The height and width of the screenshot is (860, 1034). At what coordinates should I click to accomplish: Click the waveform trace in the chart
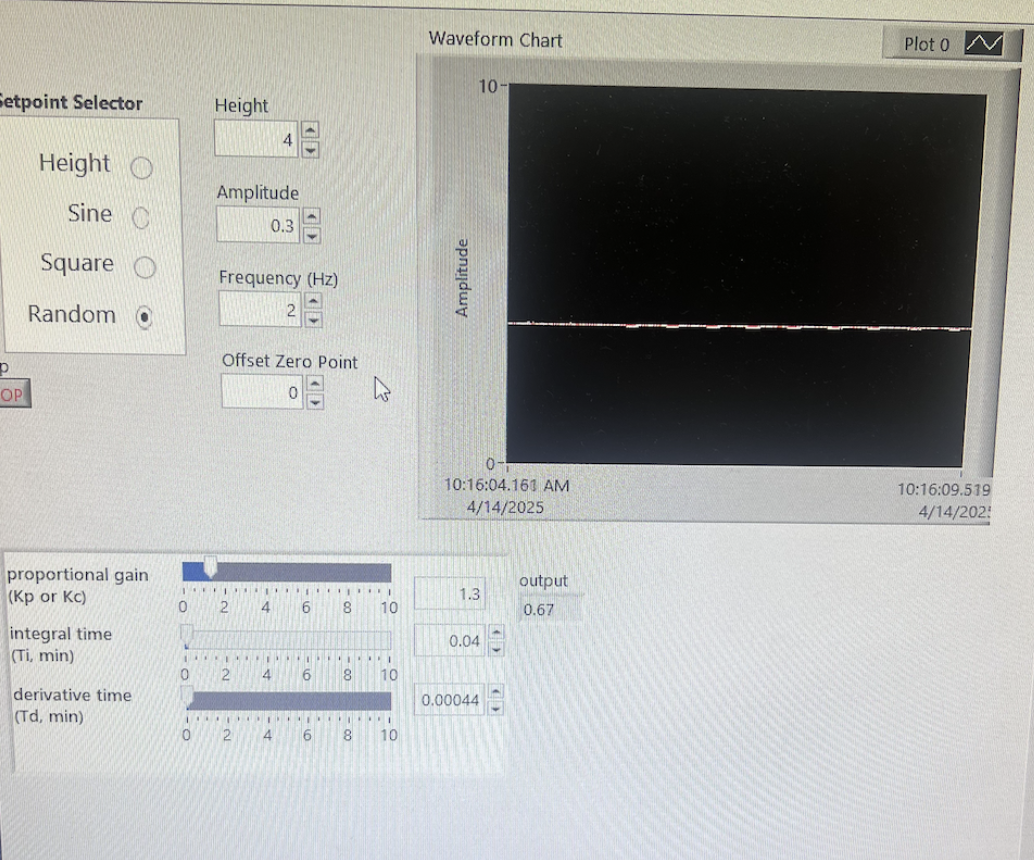pos(739,325)
